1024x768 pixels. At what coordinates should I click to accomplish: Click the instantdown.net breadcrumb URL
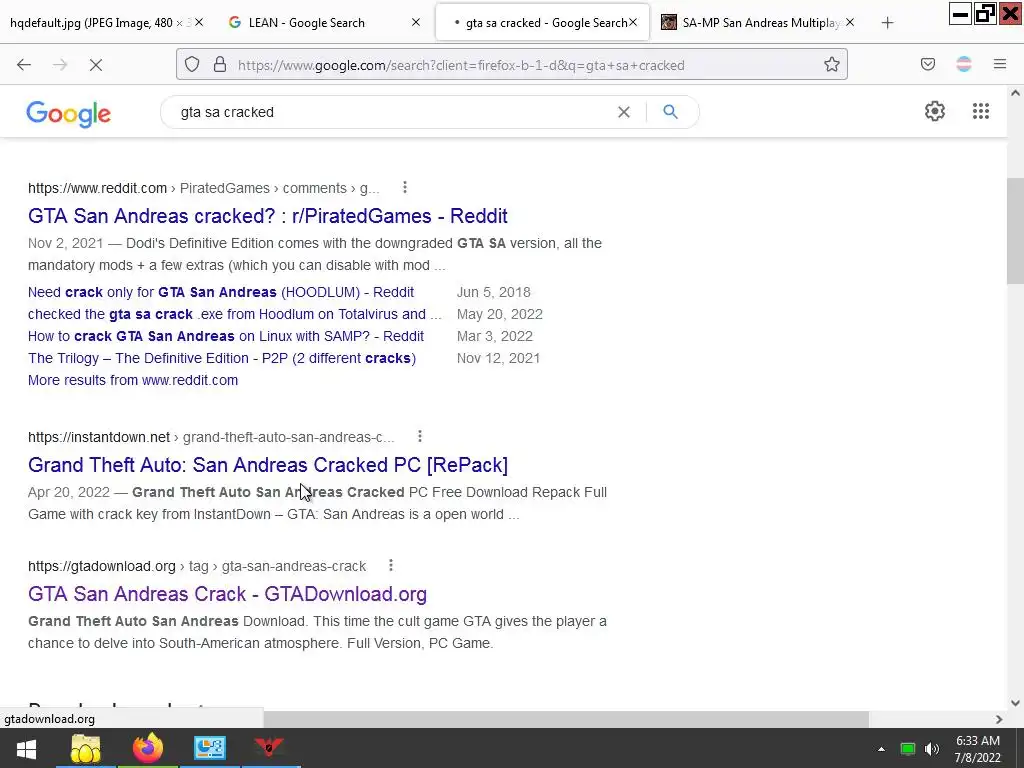[x=211, y=437]
